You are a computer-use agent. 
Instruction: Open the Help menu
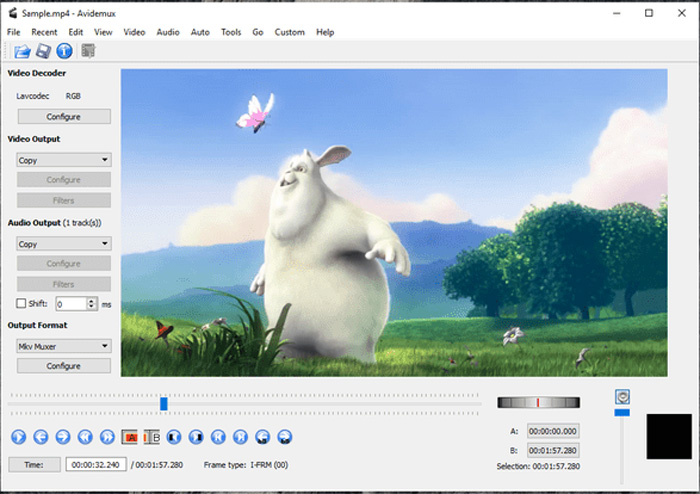[x=325, y=32]
